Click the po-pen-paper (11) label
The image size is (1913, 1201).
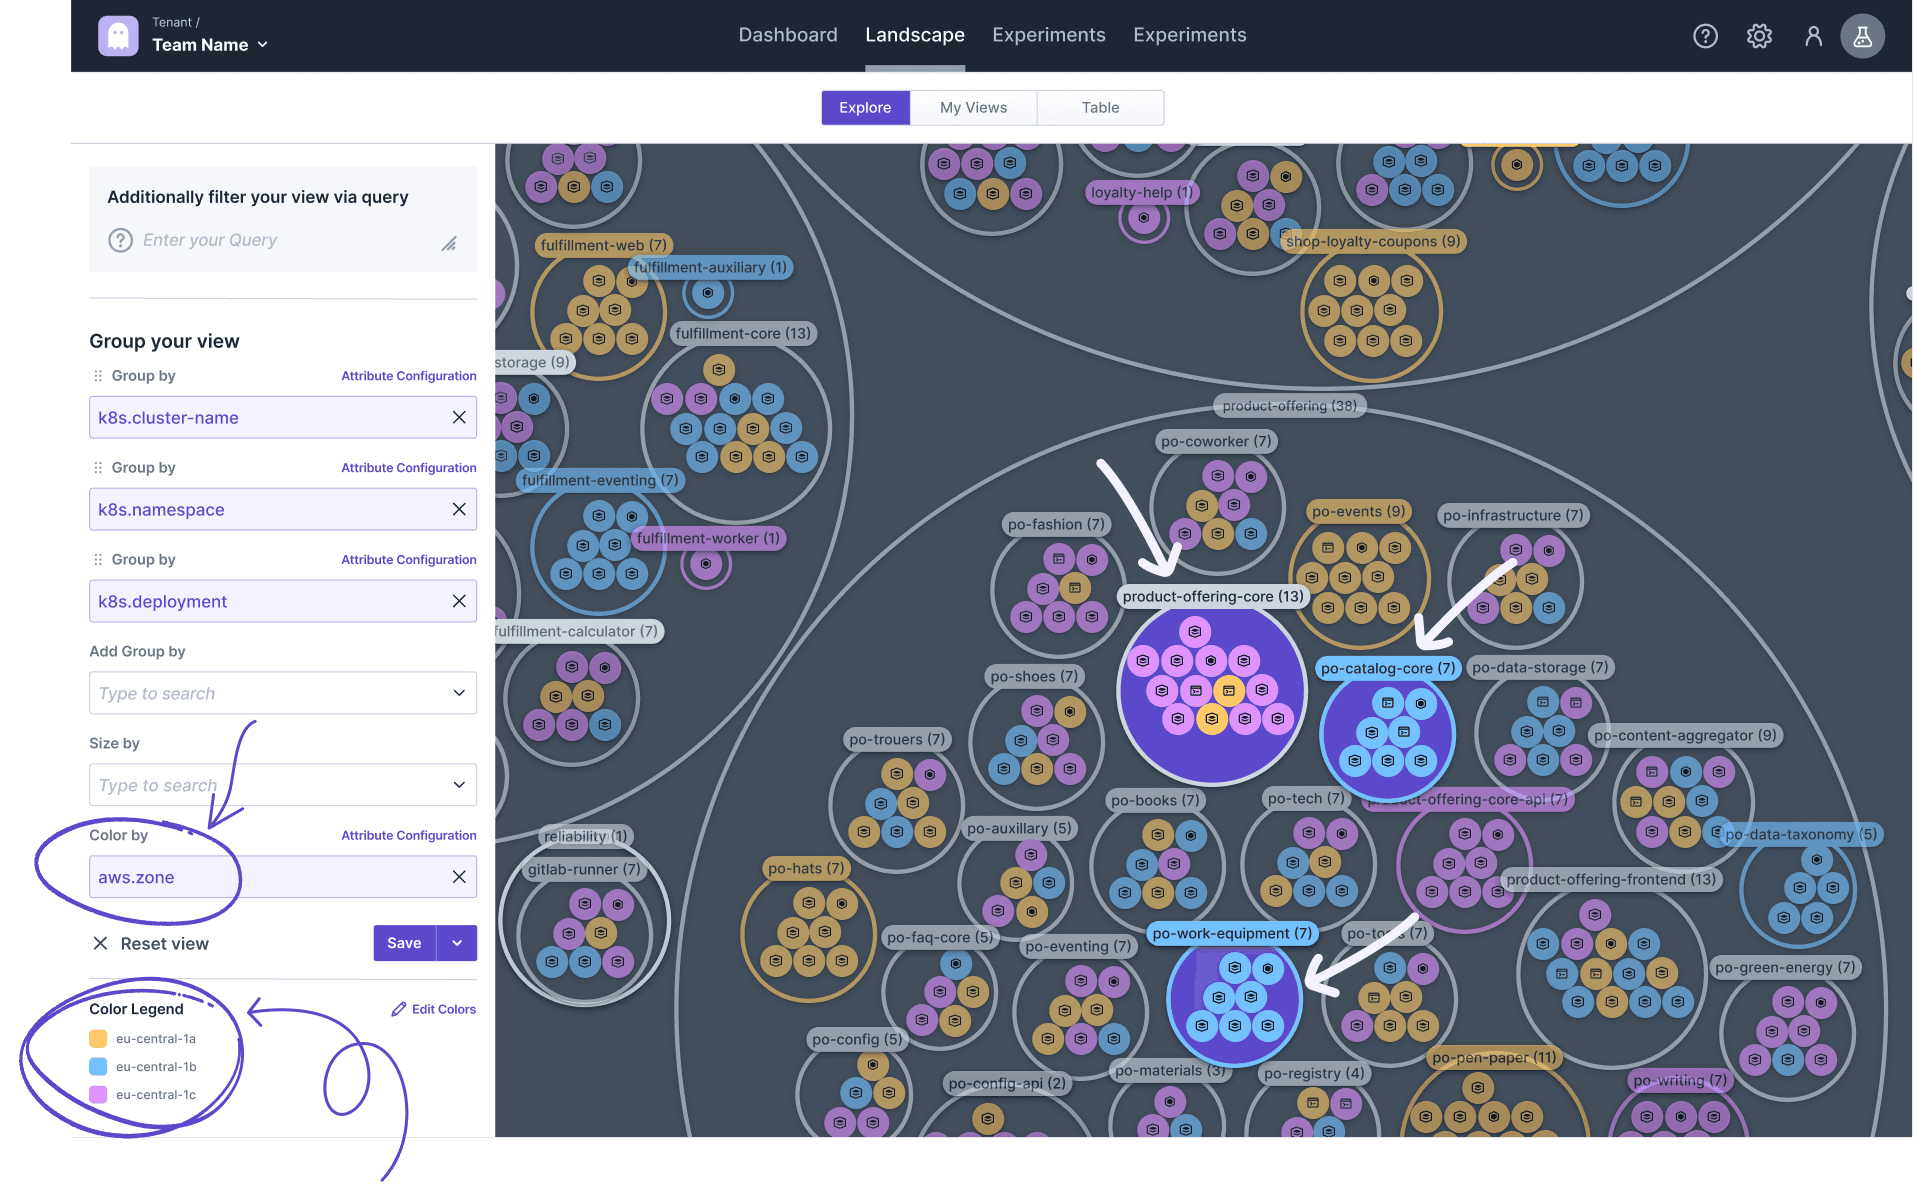[1494, 1057]
